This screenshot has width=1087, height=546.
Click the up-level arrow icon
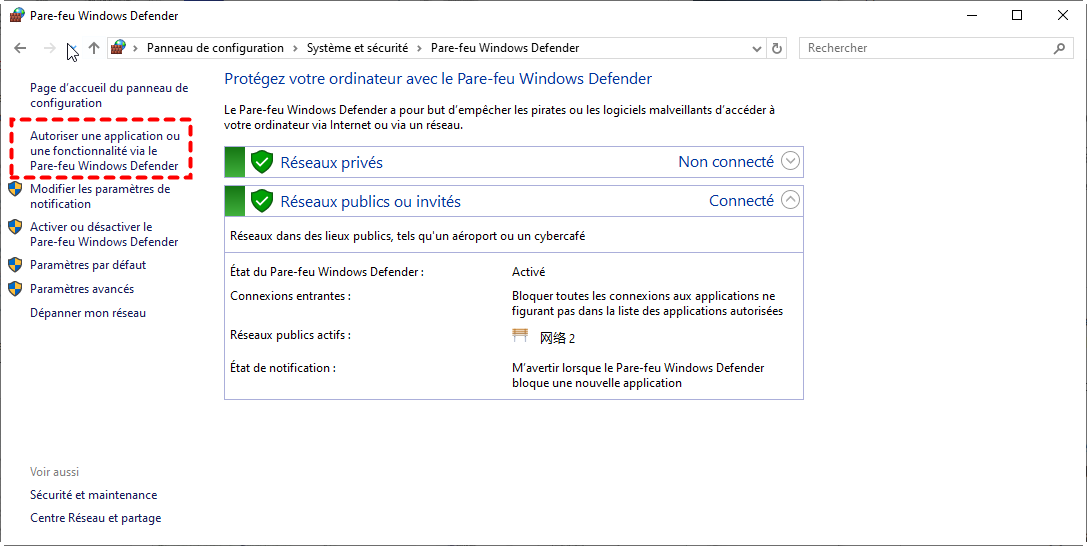(x=94, y=48)
